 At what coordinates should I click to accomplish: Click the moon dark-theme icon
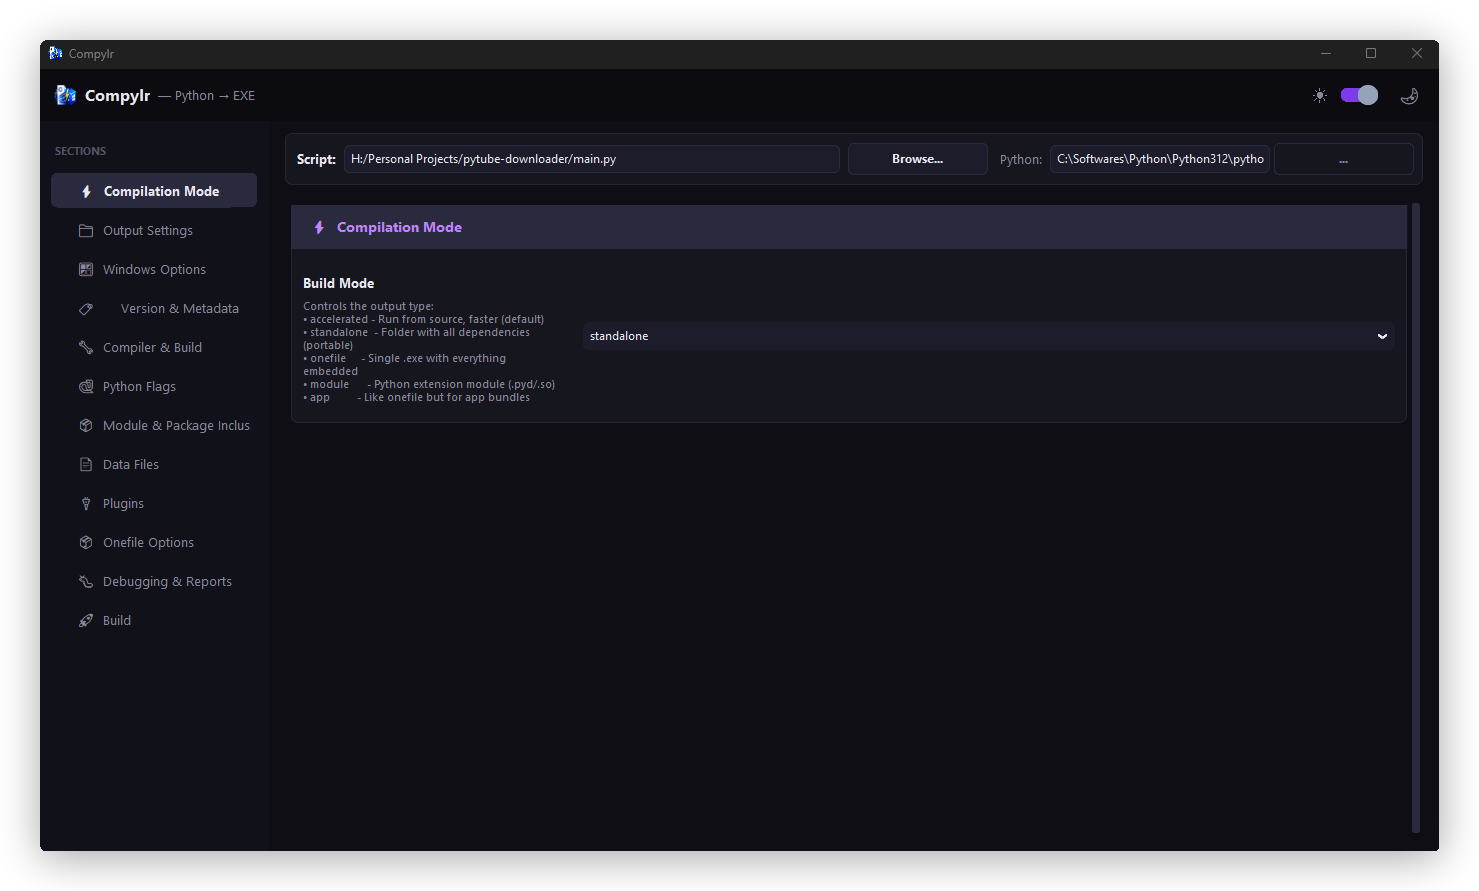tap(1410, 96)
